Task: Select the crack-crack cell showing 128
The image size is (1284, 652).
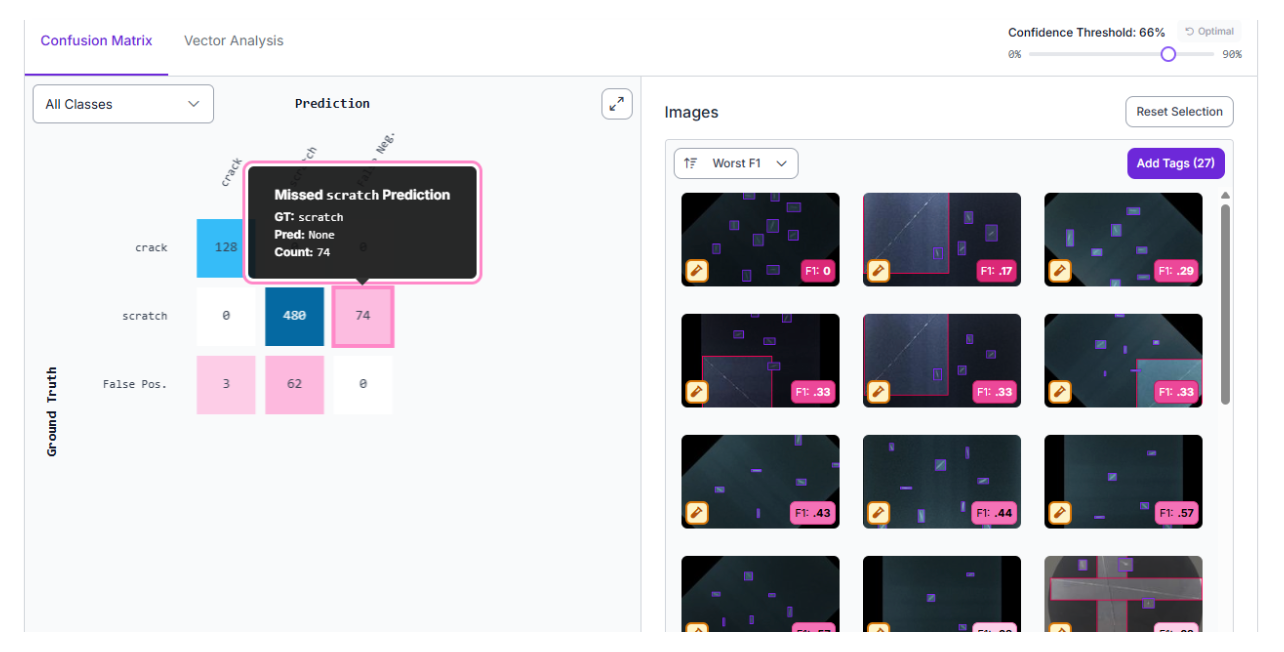Action: click(226, 247)
